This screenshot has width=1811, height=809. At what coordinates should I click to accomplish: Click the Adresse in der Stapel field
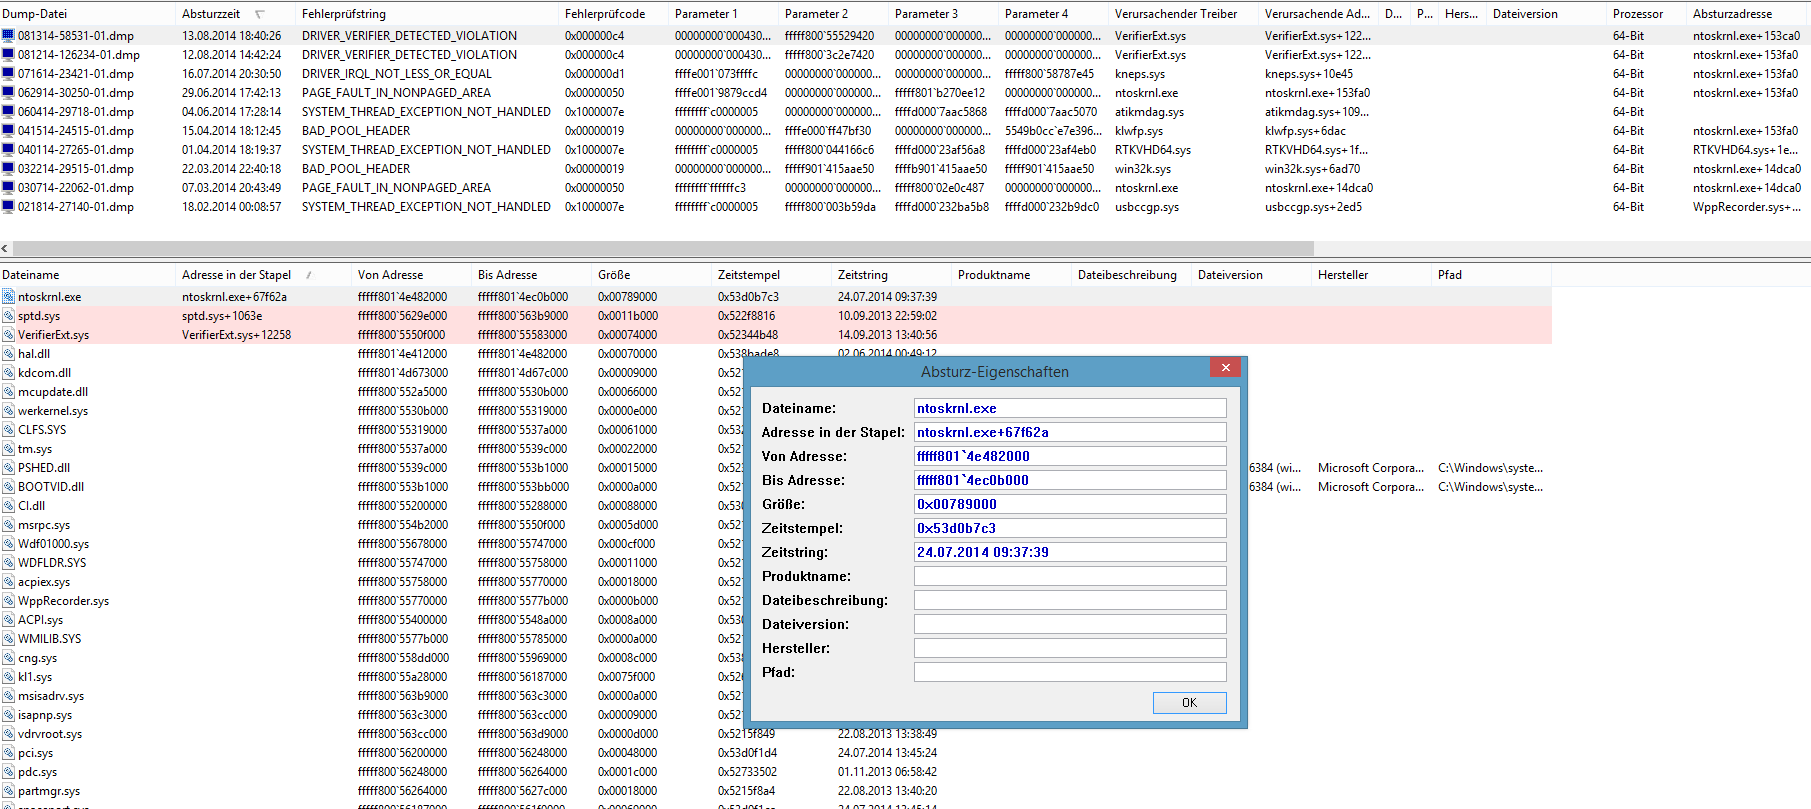click(x=1070, y=432)
